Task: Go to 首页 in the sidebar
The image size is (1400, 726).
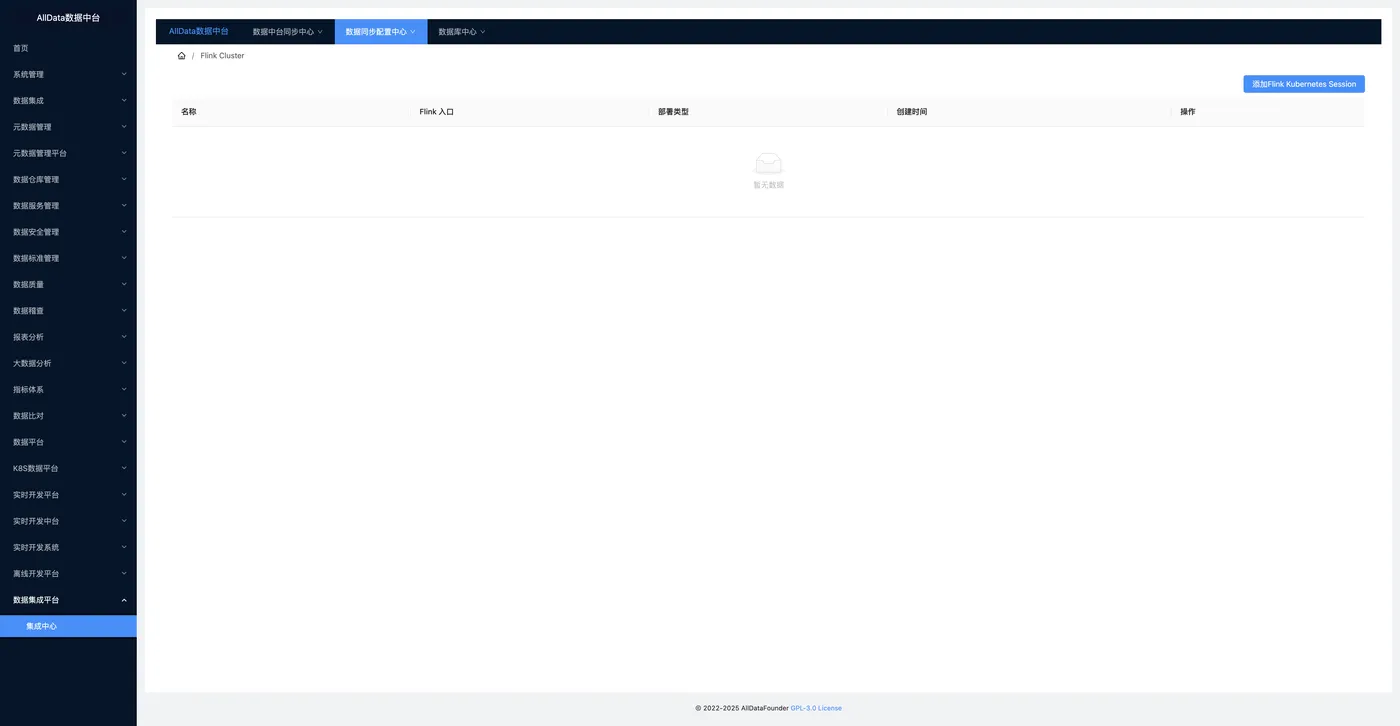Action: (x=68, y=48)
